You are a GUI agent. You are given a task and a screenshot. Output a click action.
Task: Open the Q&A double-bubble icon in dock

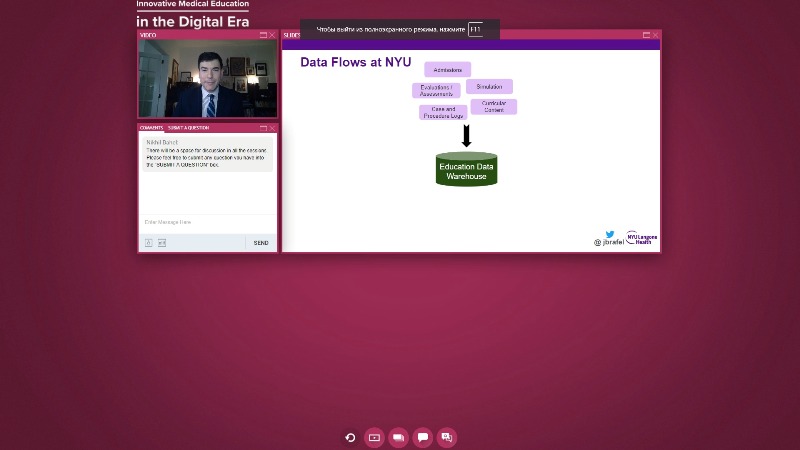[447, 437]
